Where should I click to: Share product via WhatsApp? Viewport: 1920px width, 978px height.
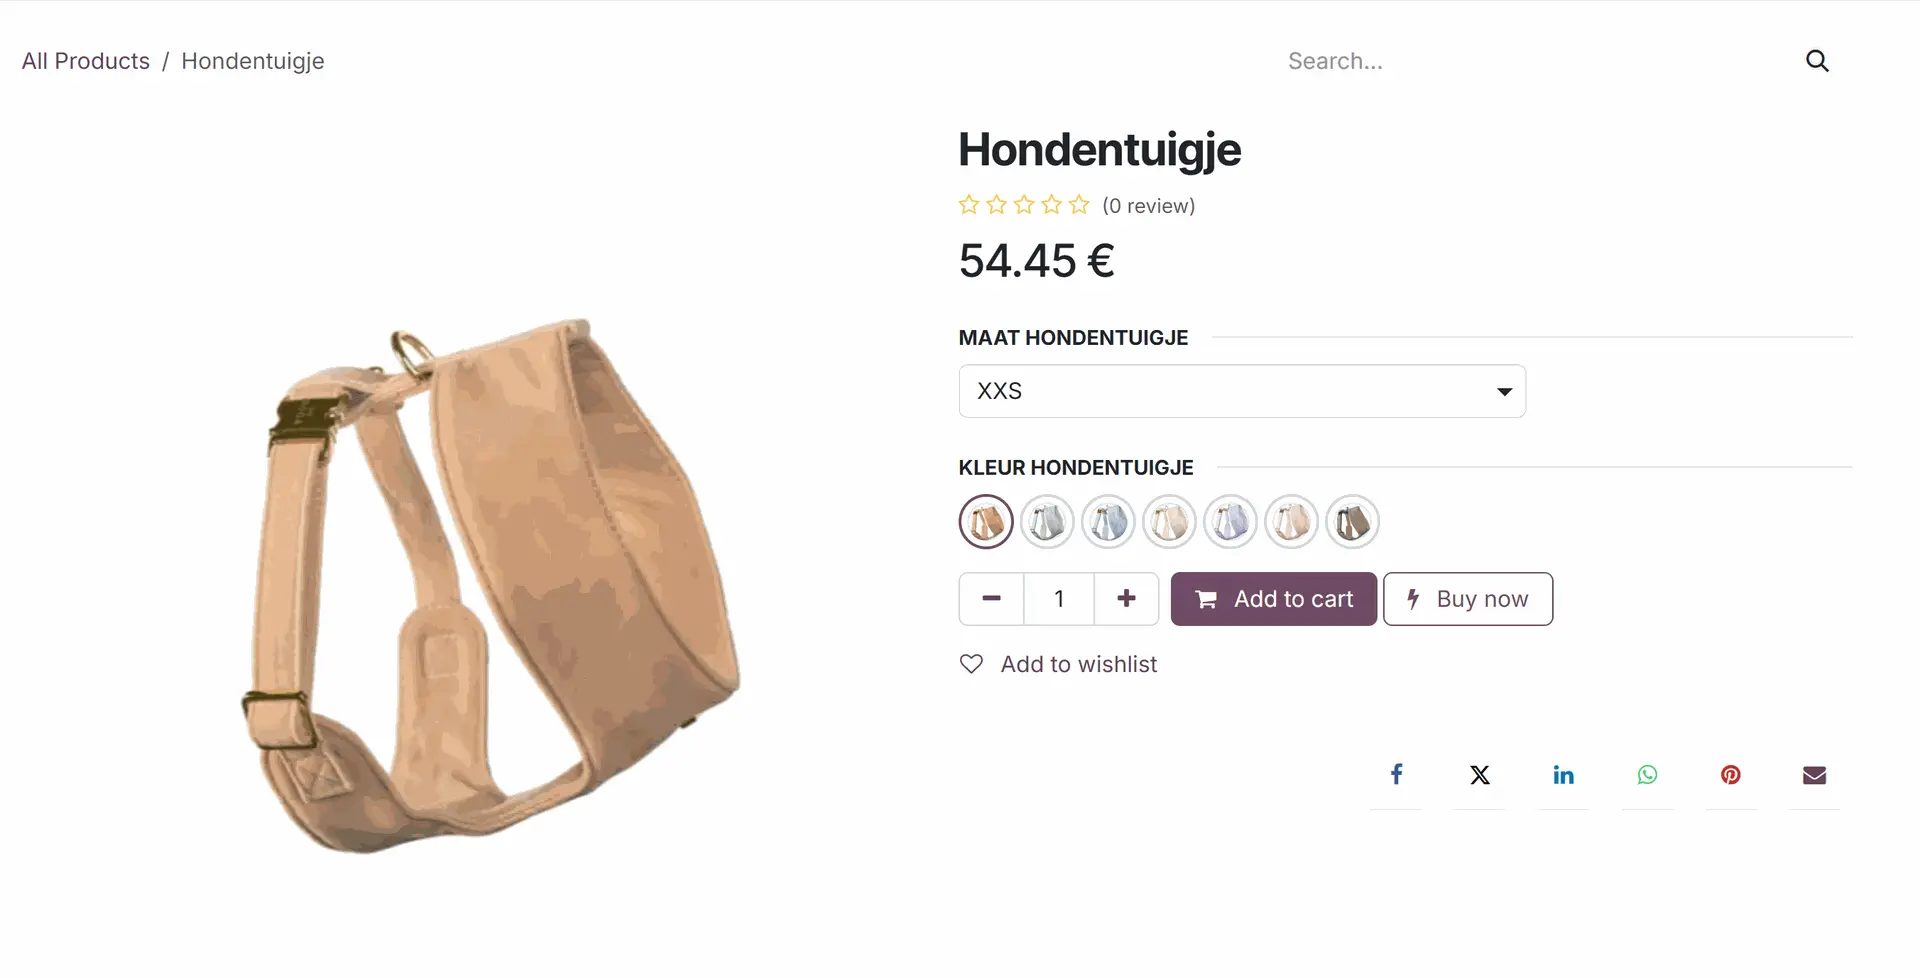point(1647,775)
